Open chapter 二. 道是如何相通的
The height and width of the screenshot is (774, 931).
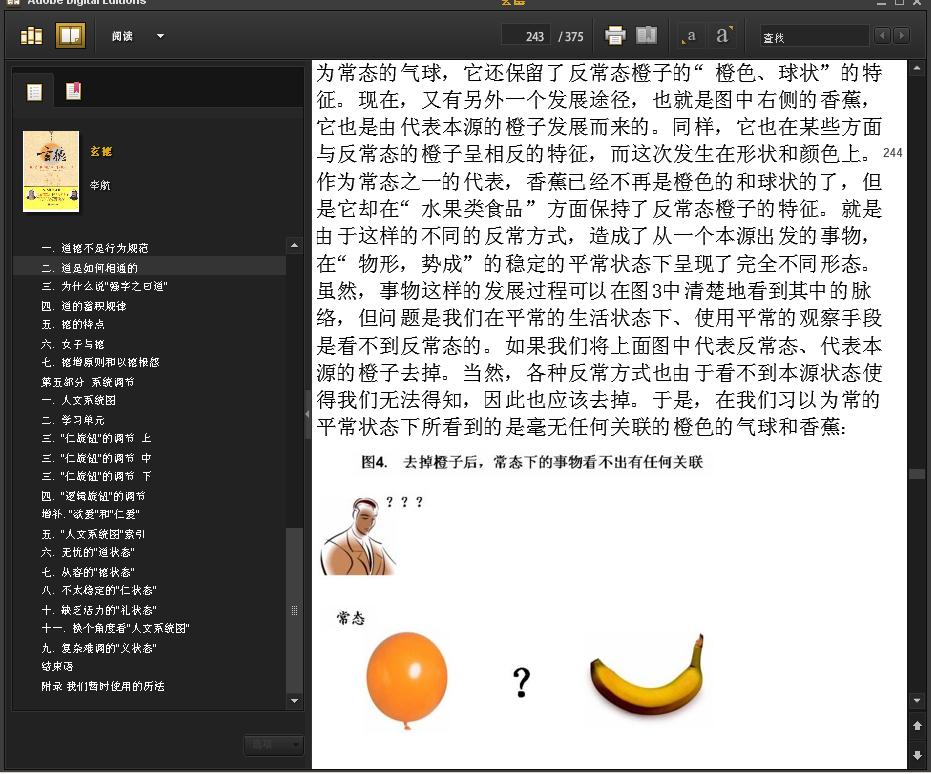(90, 268)
